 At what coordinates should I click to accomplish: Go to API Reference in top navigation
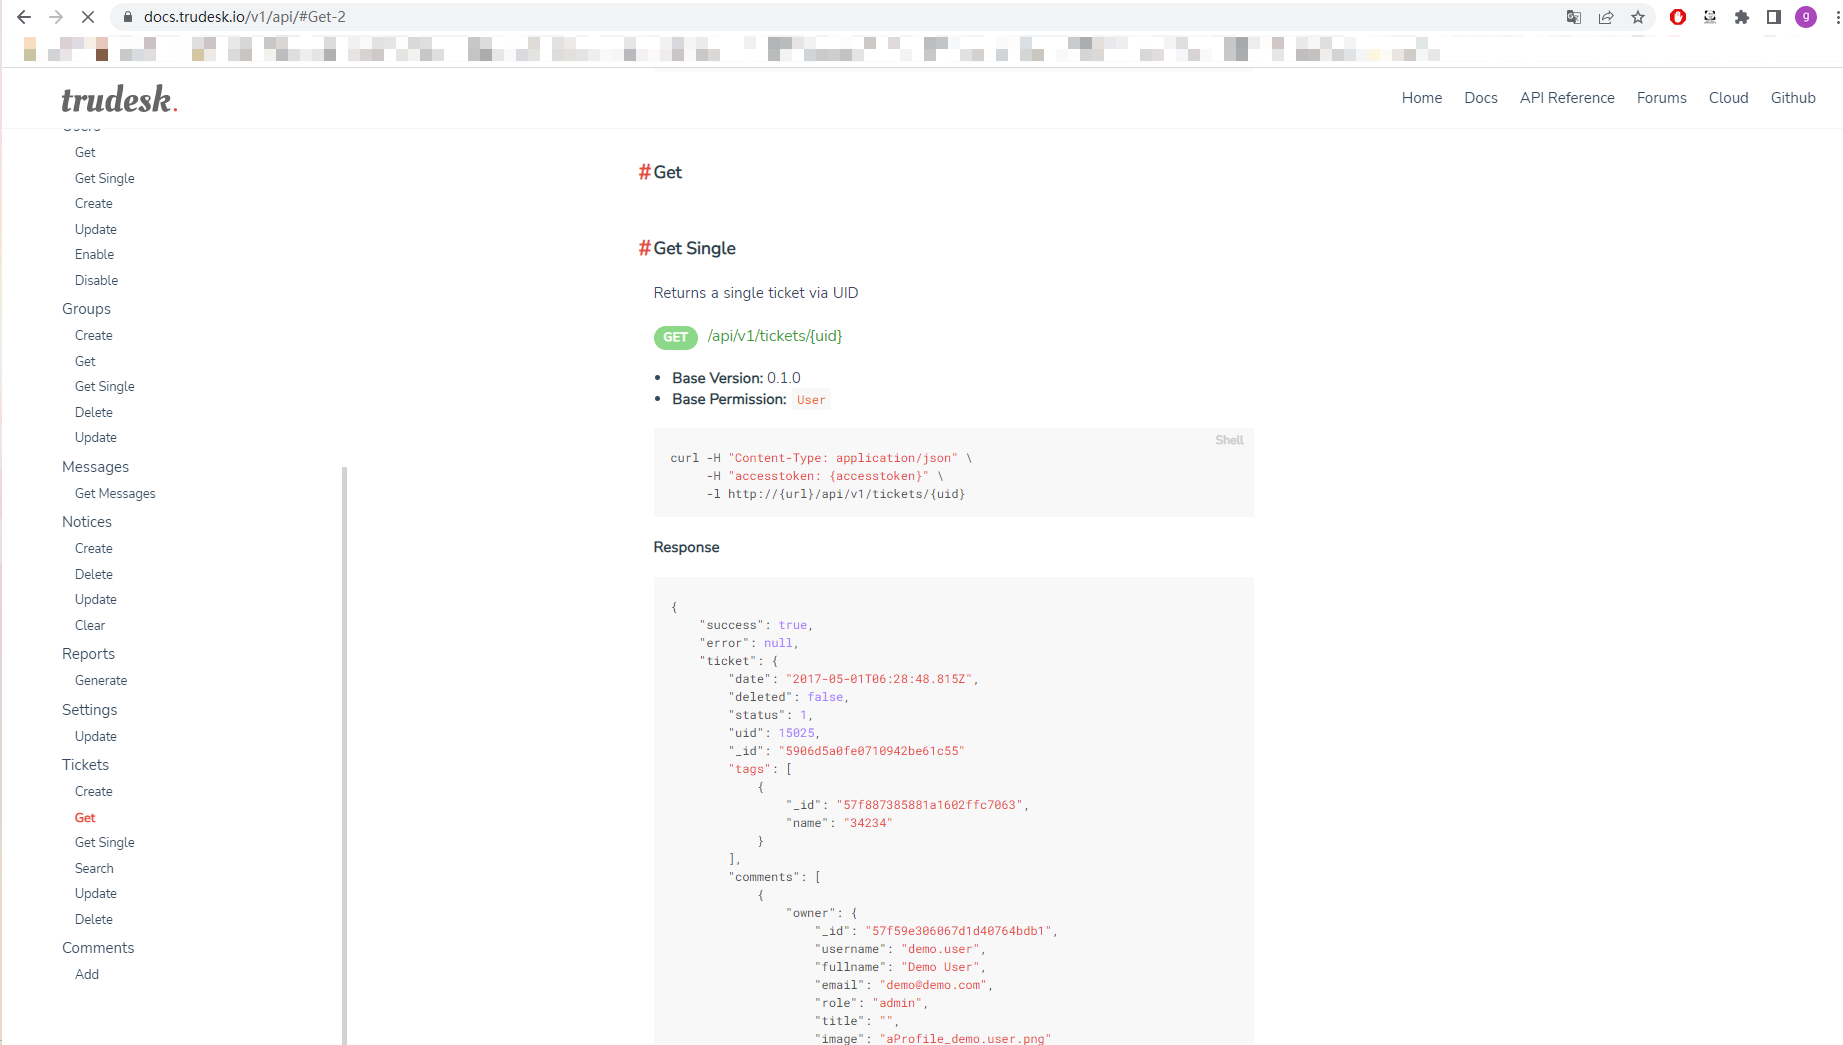point(1567,98)
